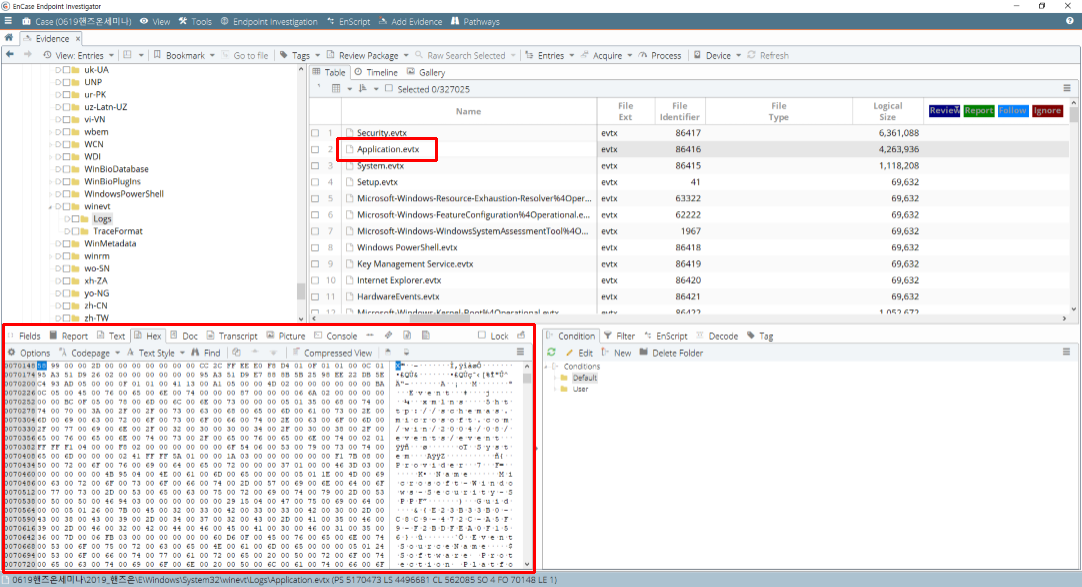The image size is (1082, 587).
Task: Switch to the Decode tab
Action: click(x=717, y=336)
